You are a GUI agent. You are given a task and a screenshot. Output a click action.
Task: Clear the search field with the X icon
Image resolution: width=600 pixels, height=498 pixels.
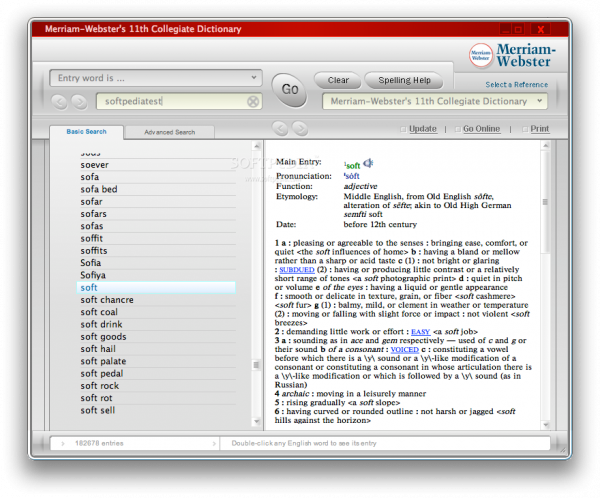tap(253, 101)
